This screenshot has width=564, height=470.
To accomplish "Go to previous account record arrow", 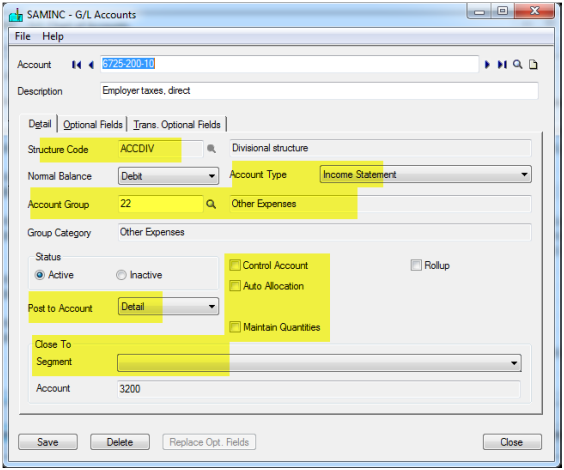I will (91, 65).
